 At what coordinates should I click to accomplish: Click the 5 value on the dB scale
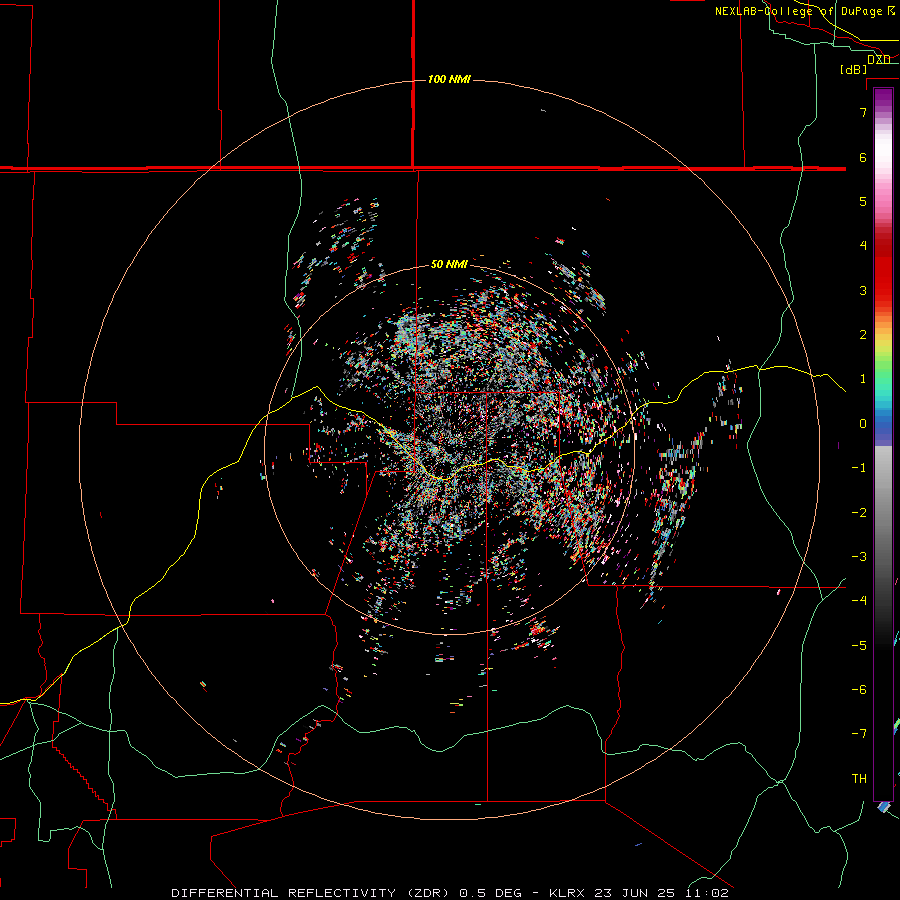tap(863, 201)
